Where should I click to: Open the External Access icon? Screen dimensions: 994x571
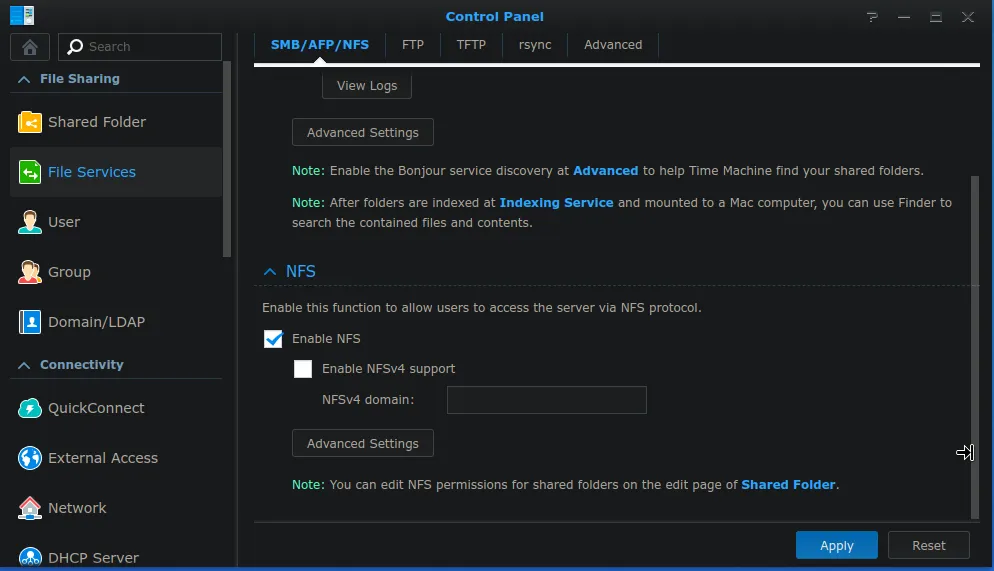pos(30,458)
